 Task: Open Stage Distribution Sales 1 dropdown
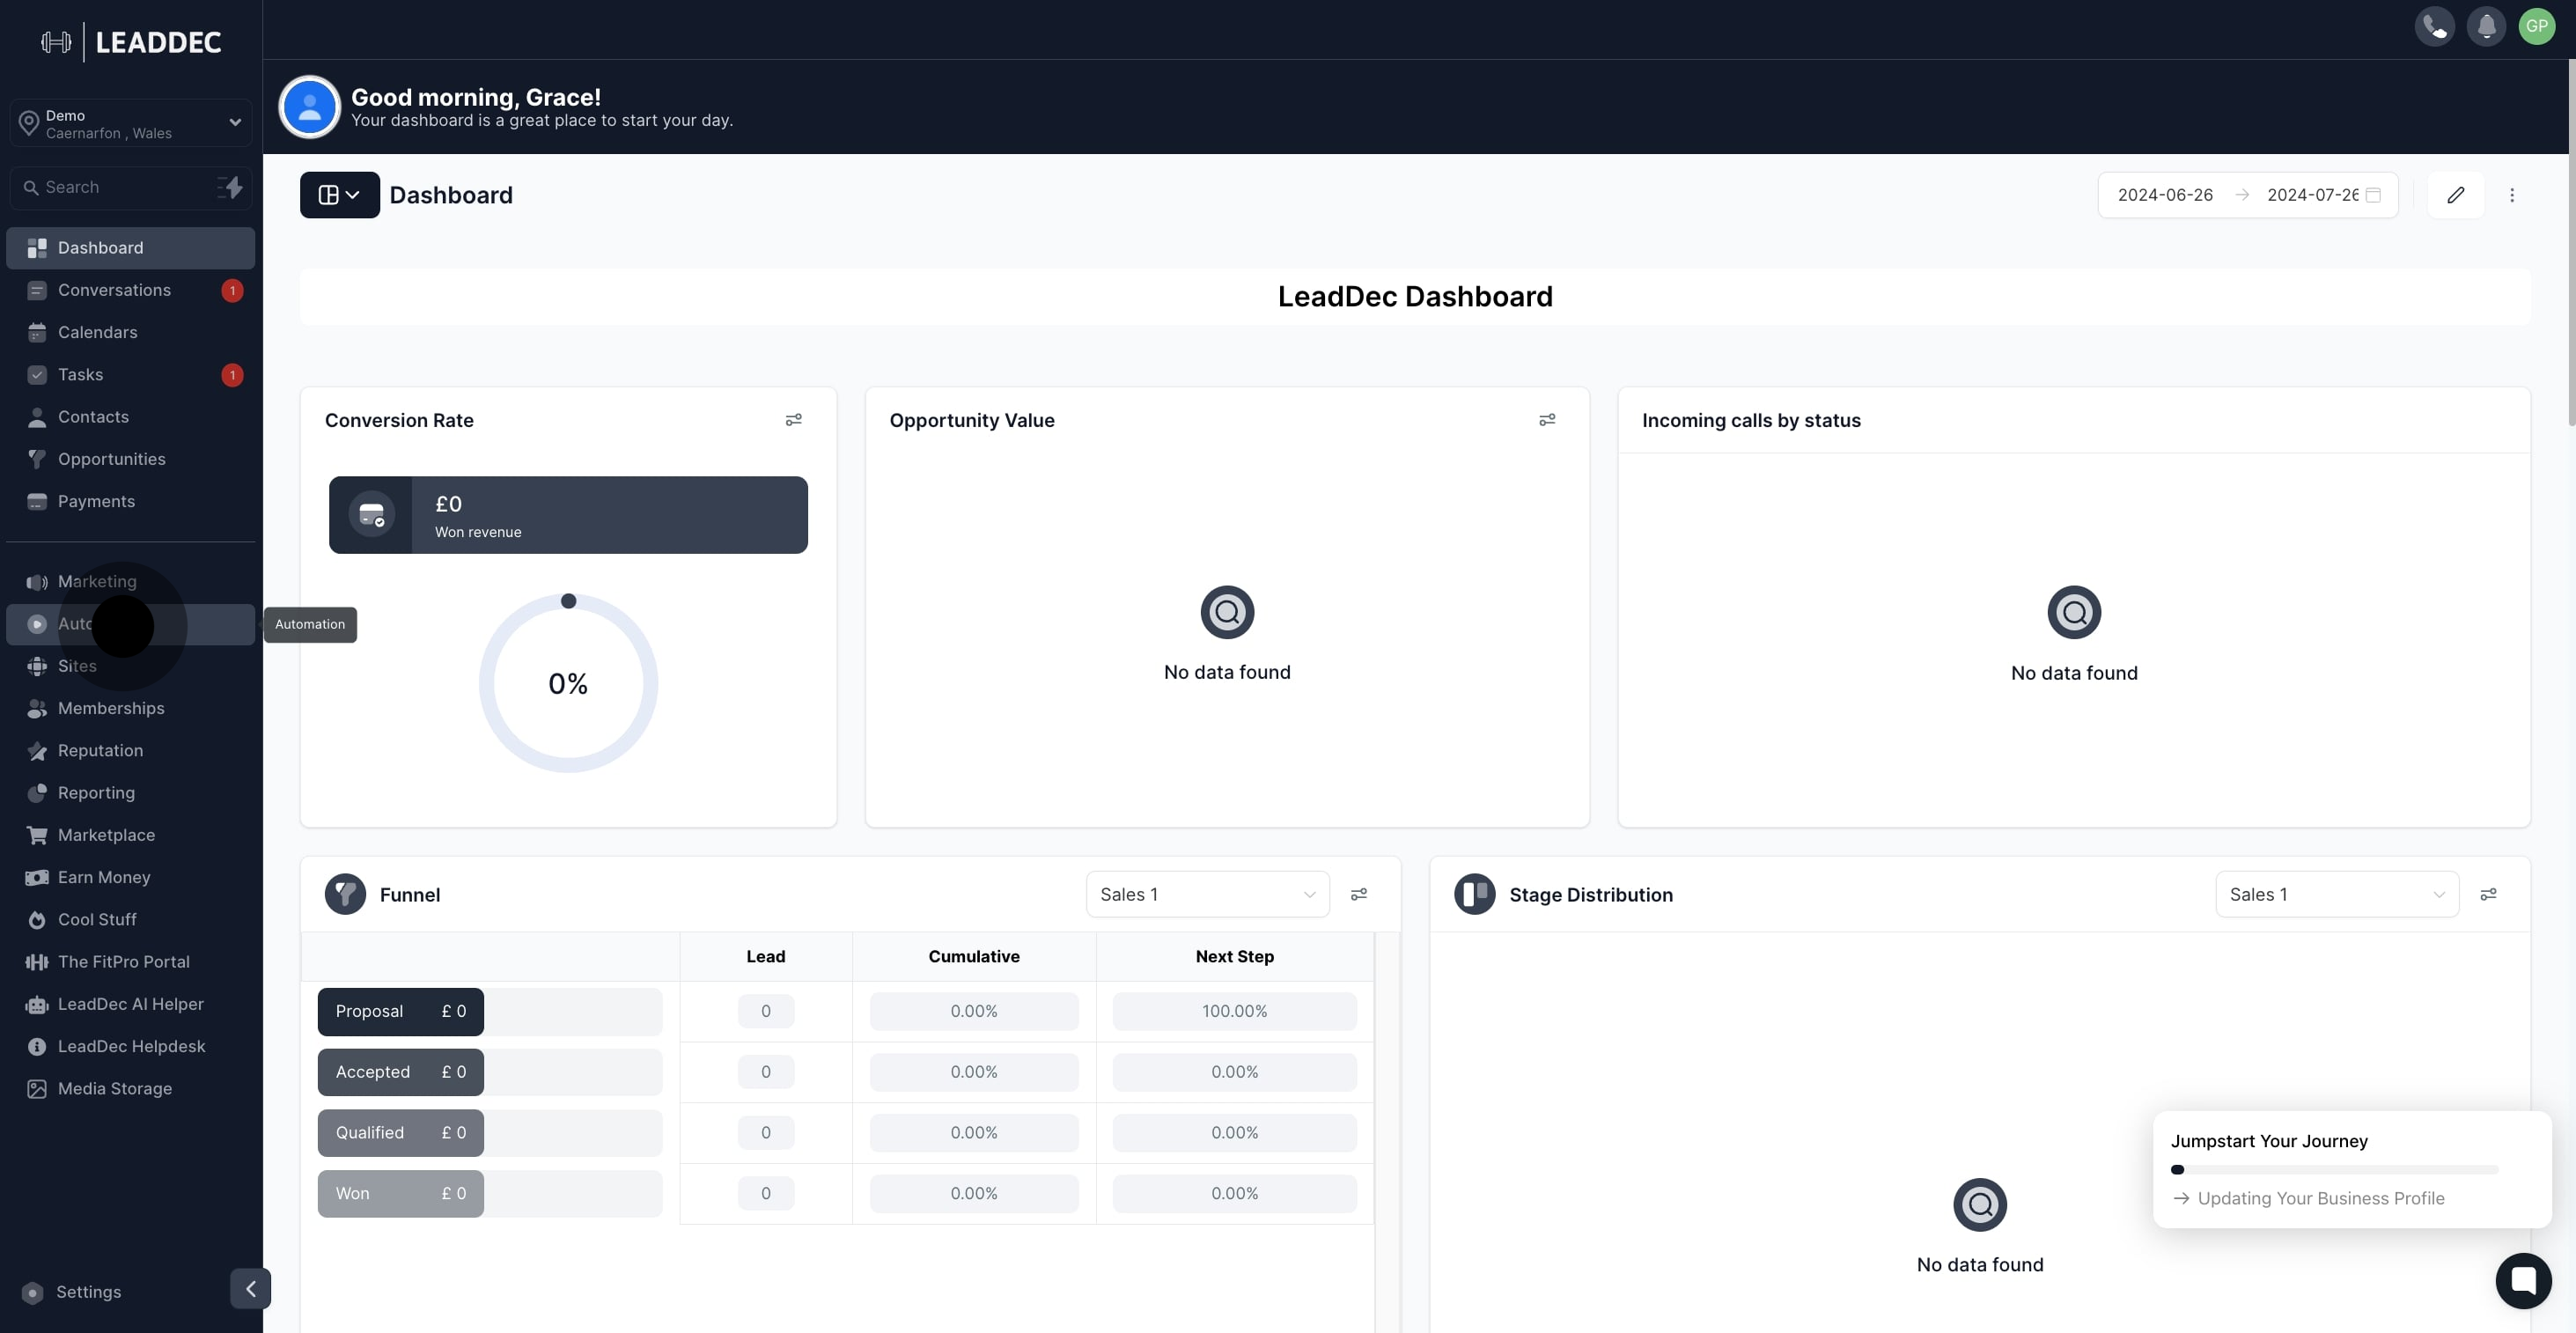pyautogui.click(x=2336, y=894)
